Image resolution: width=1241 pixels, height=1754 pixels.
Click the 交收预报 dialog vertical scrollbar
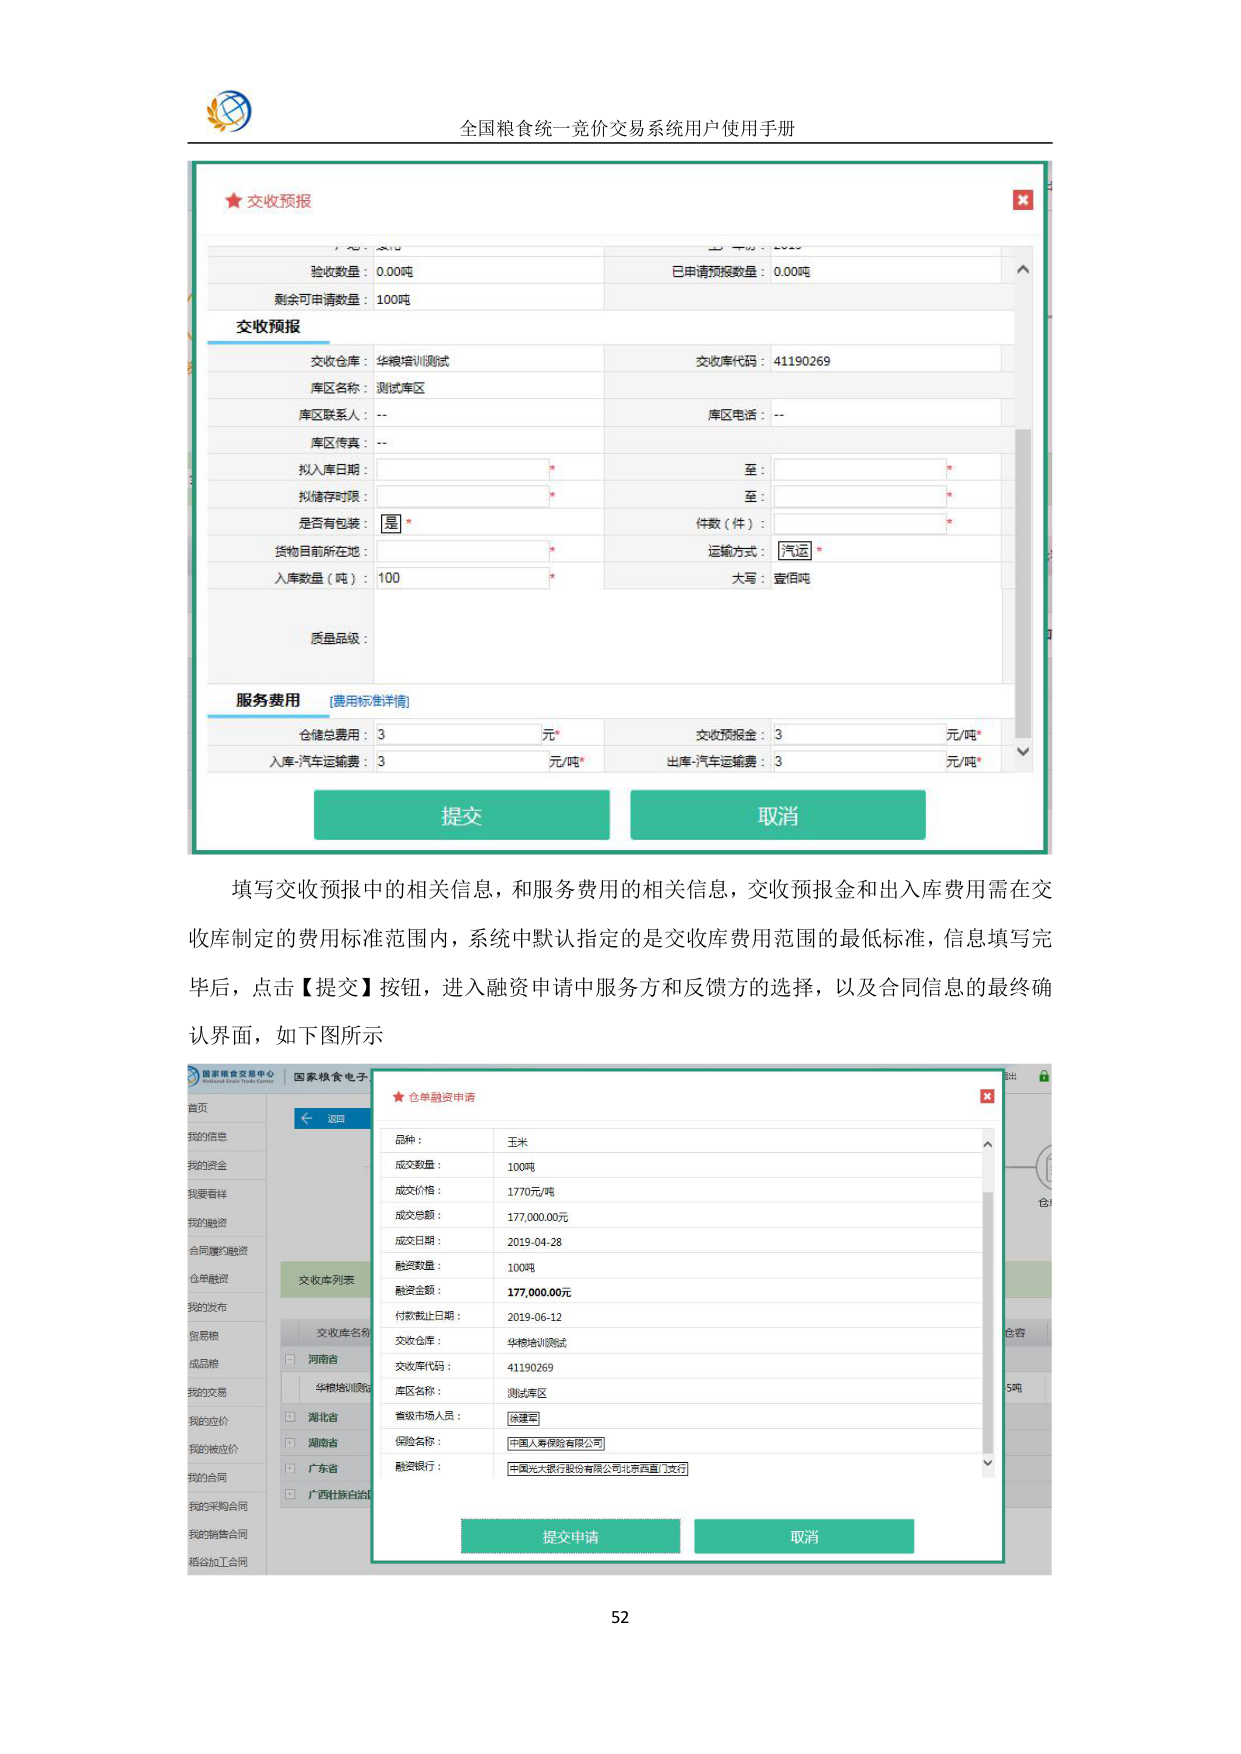click(x=1023, y=583)
